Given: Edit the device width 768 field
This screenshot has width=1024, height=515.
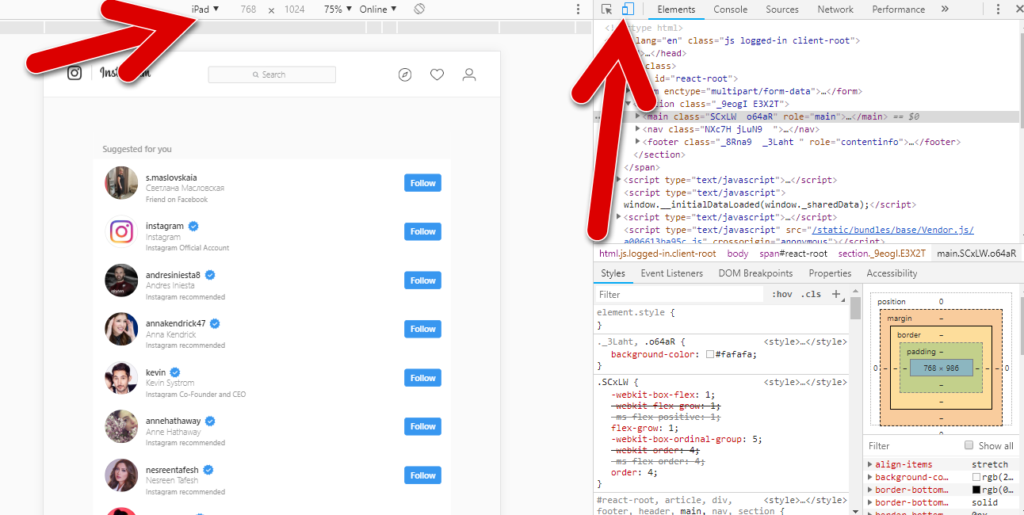Looking at the screenshot, I should (248, 9).
